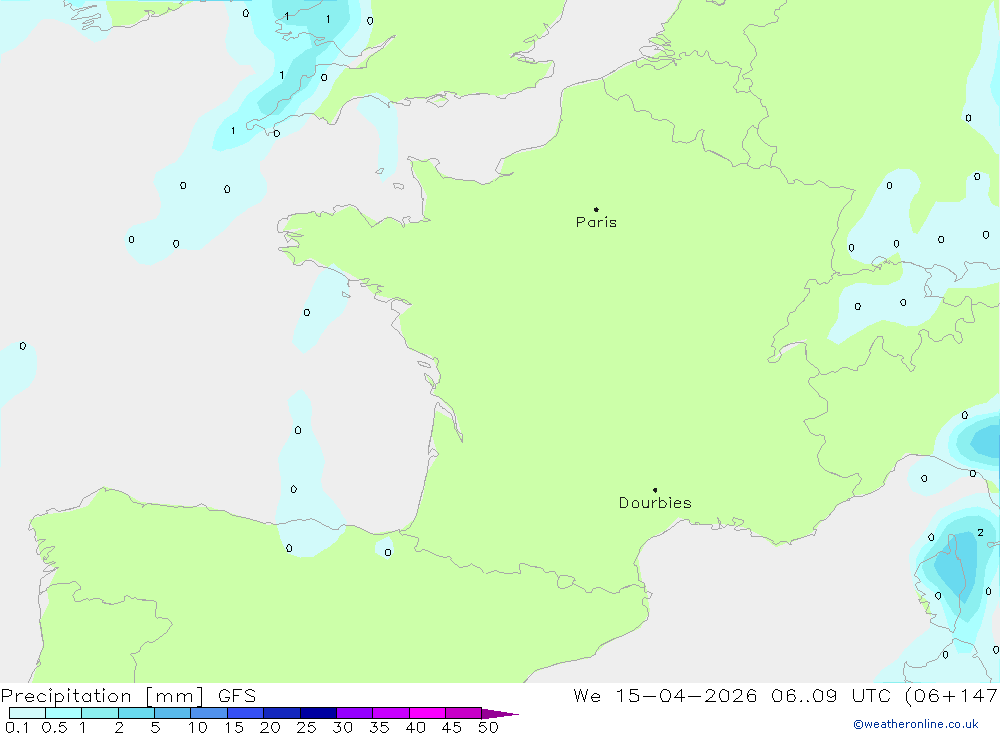This screenshot has width=1000, height=733.
Task: Click the 'Precipitation [mm]' title text
Action: click(102, 696)
